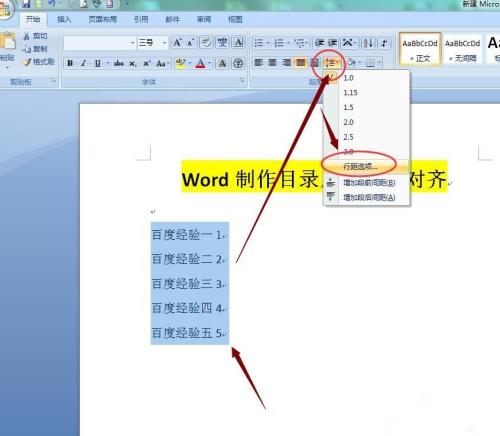Open the 引用 ribbon tab
500x436 pixels.
coord(141,19)
